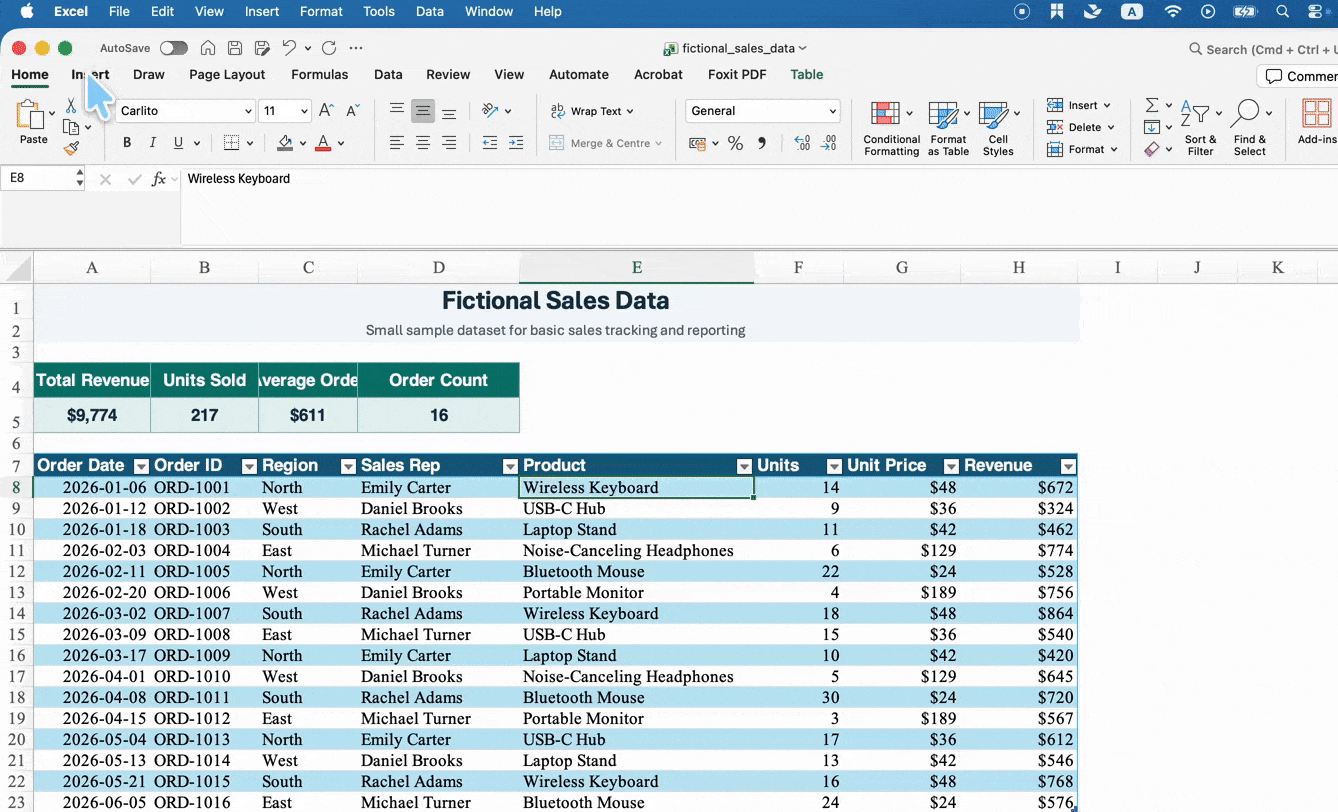This screenshot has height=812, width=1338.
Task: Click the Search field in title bar
Action: 1263,49
